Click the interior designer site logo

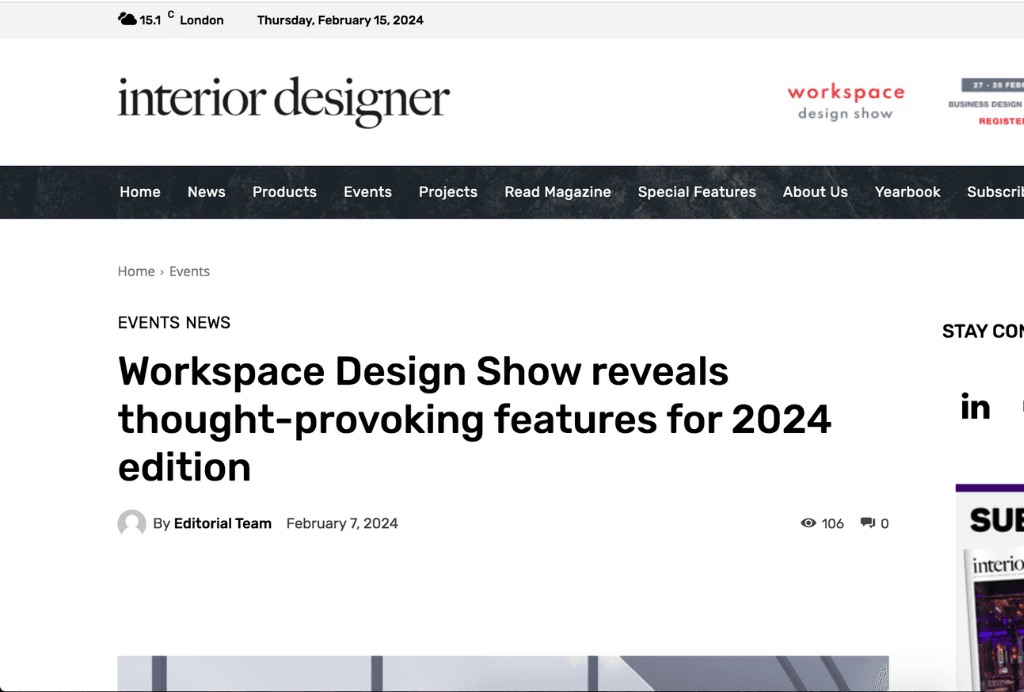coord(284,101)
